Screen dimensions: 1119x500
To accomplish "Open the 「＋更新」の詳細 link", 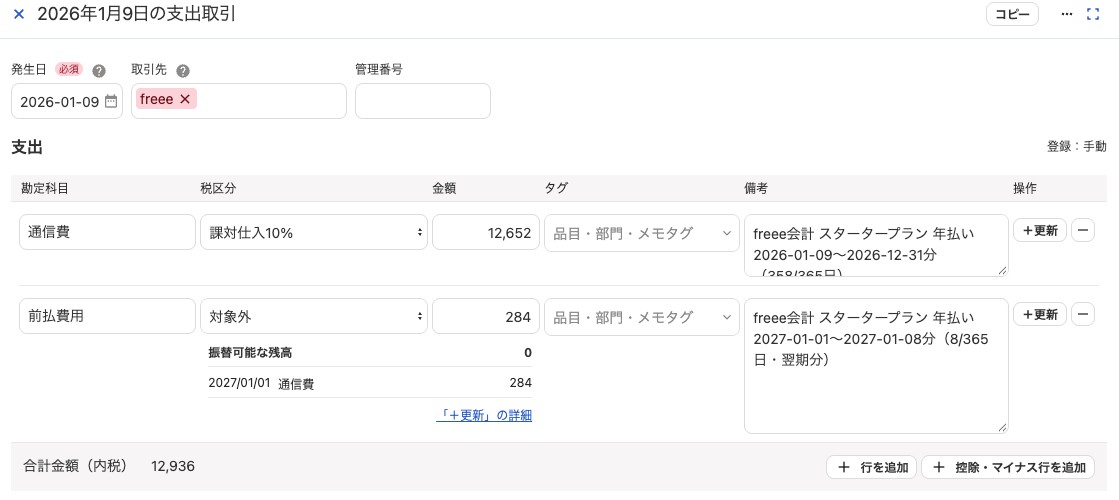I will (x=484, y=416).
